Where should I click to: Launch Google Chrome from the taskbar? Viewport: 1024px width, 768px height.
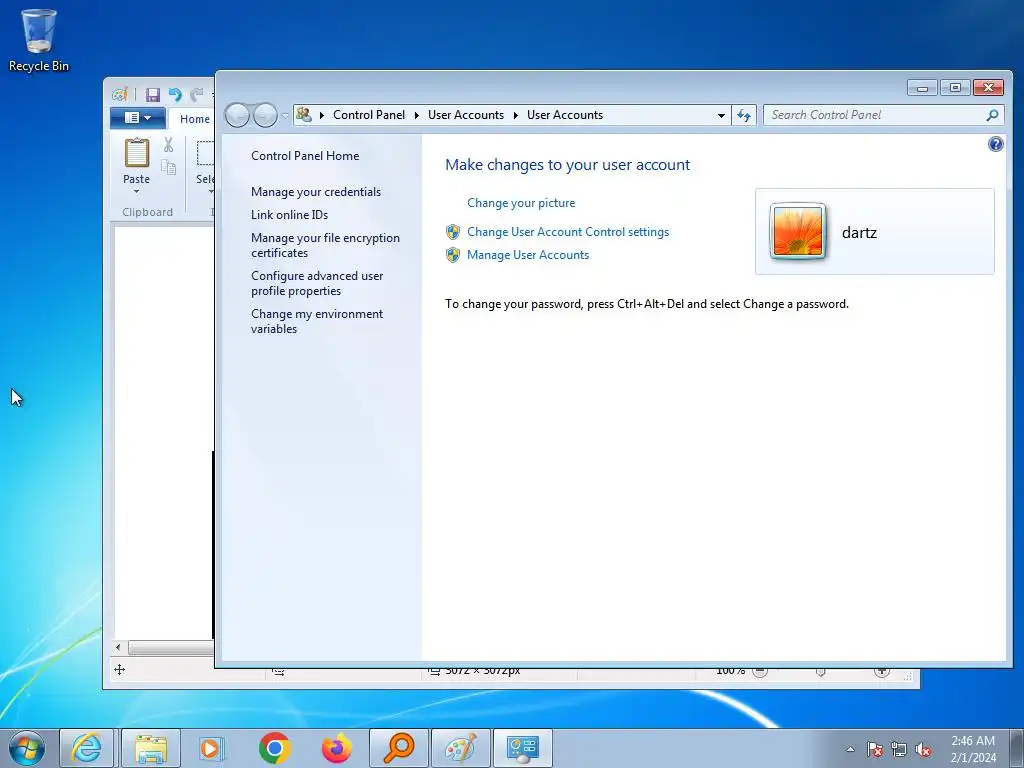coord(274,748)
